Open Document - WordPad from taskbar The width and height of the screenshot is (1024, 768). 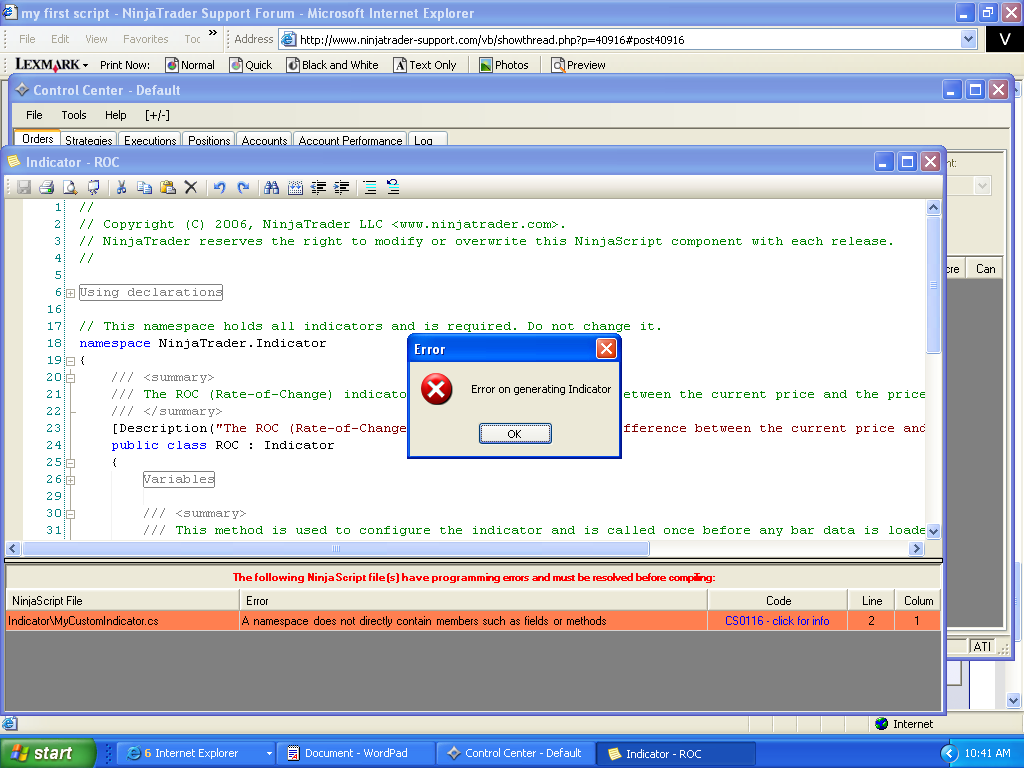click(x=356, y=753)
